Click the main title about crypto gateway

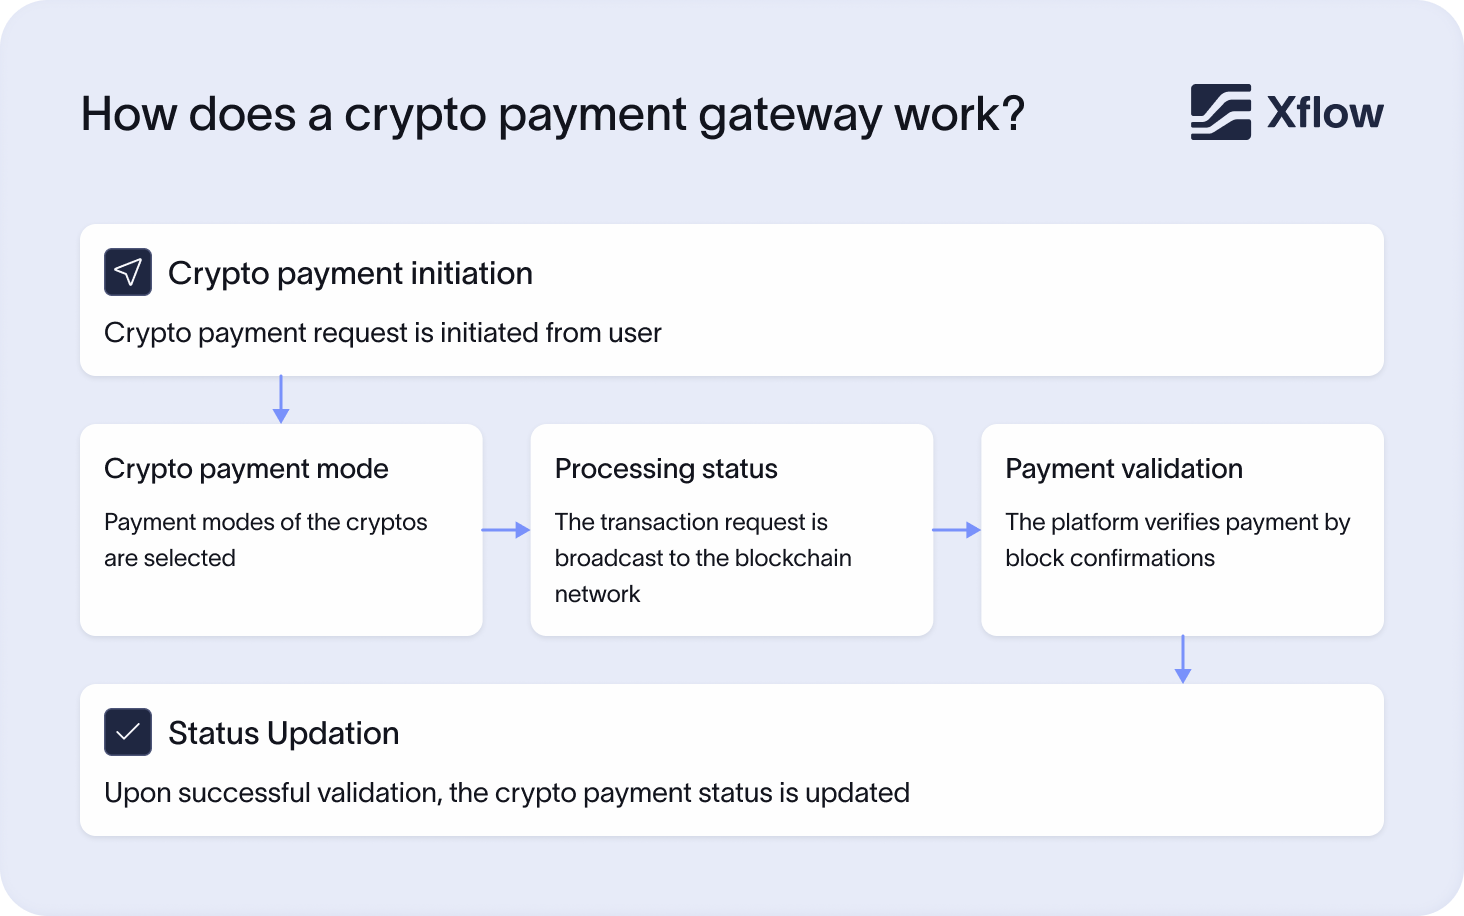tap(553, 114)
